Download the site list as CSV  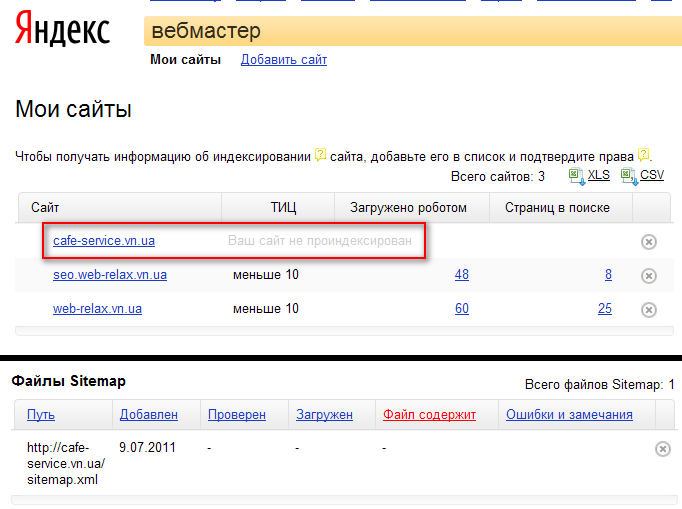652,175
